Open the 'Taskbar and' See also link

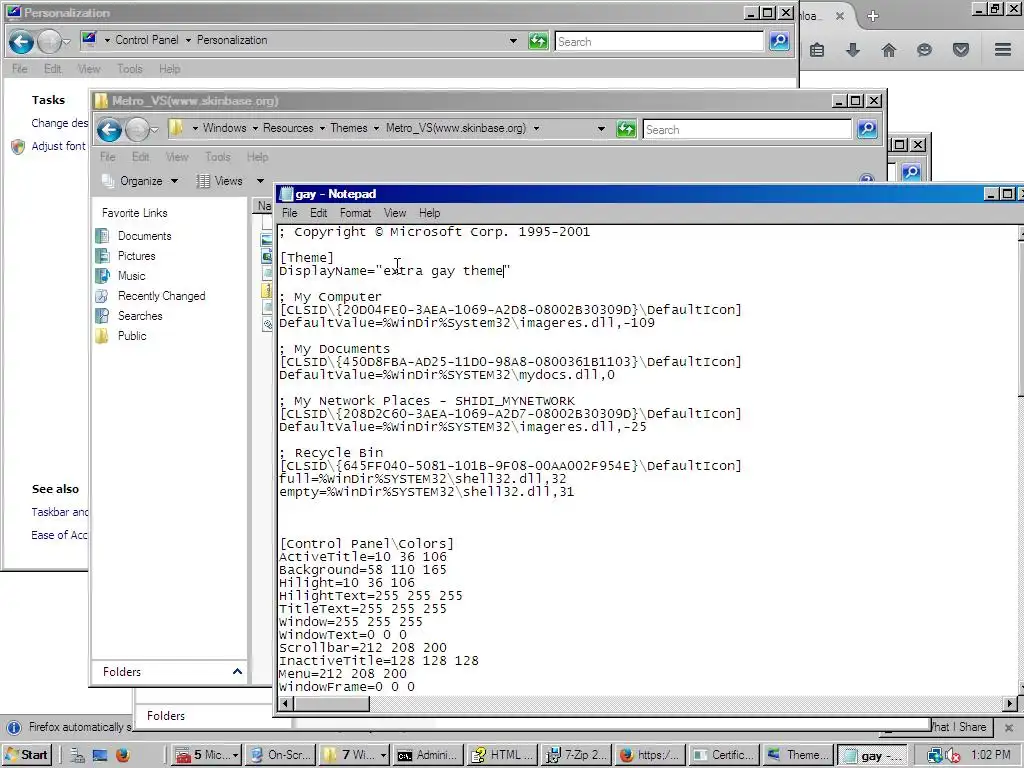pos(59,512)
